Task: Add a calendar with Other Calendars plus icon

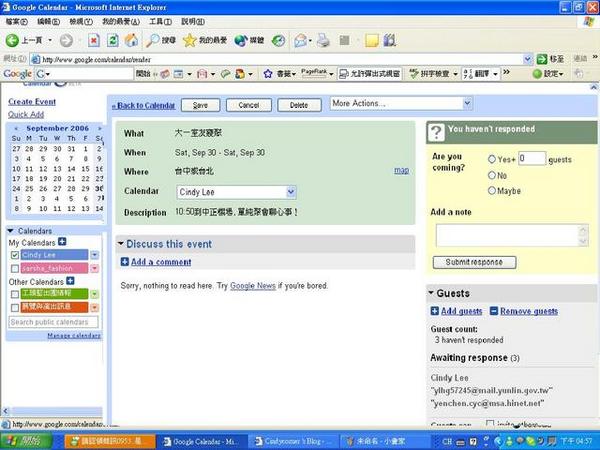Action: click(x=70, y=281)
